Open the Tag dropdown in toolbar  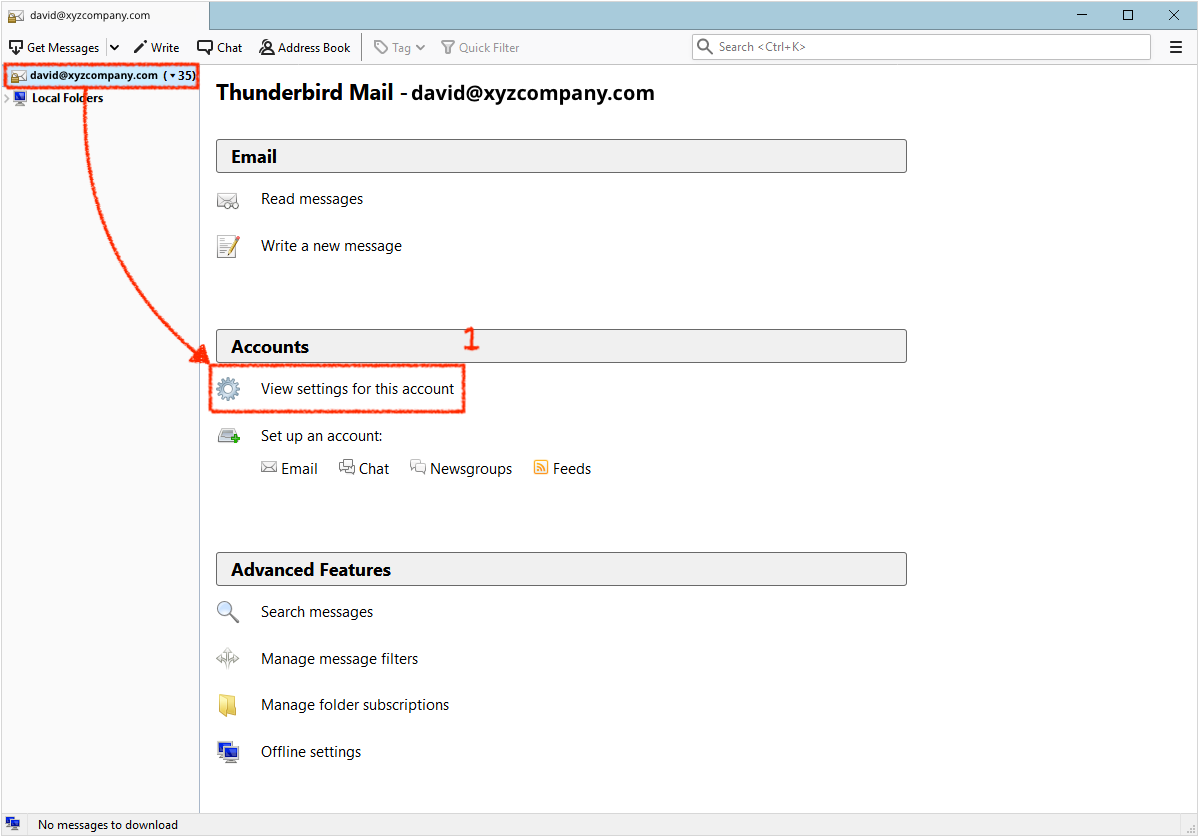click(x=400, y=47)
